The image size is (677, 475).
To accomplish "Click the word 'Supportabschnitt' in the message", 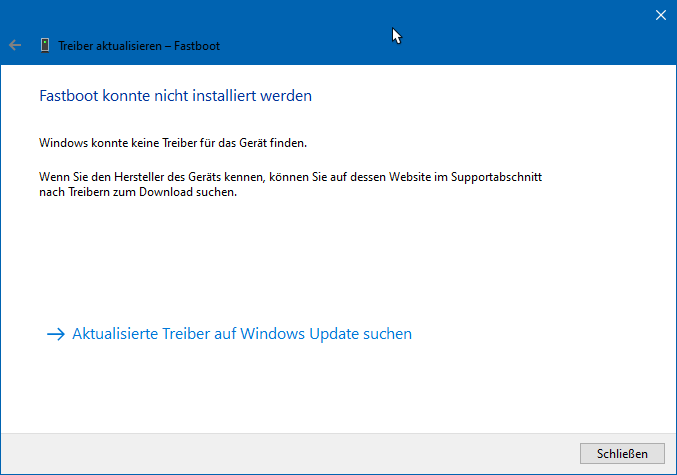I will click(509, 176).
